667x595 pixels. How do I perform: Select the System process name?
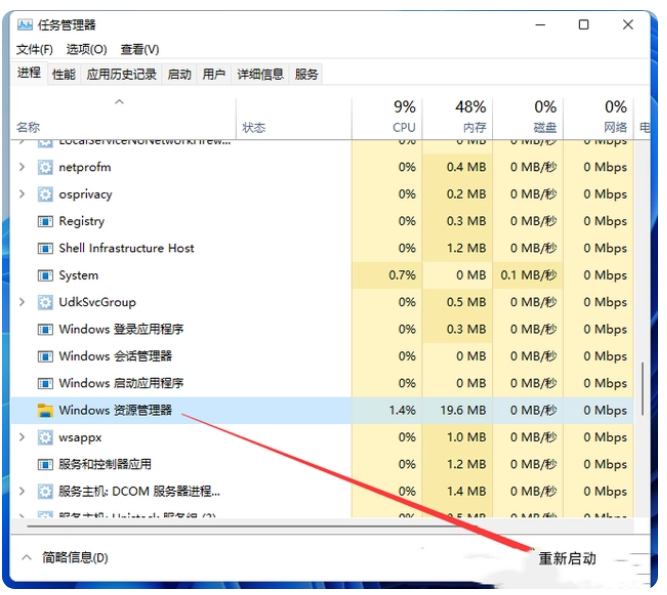pyautogui.click(x=78, y=276)
